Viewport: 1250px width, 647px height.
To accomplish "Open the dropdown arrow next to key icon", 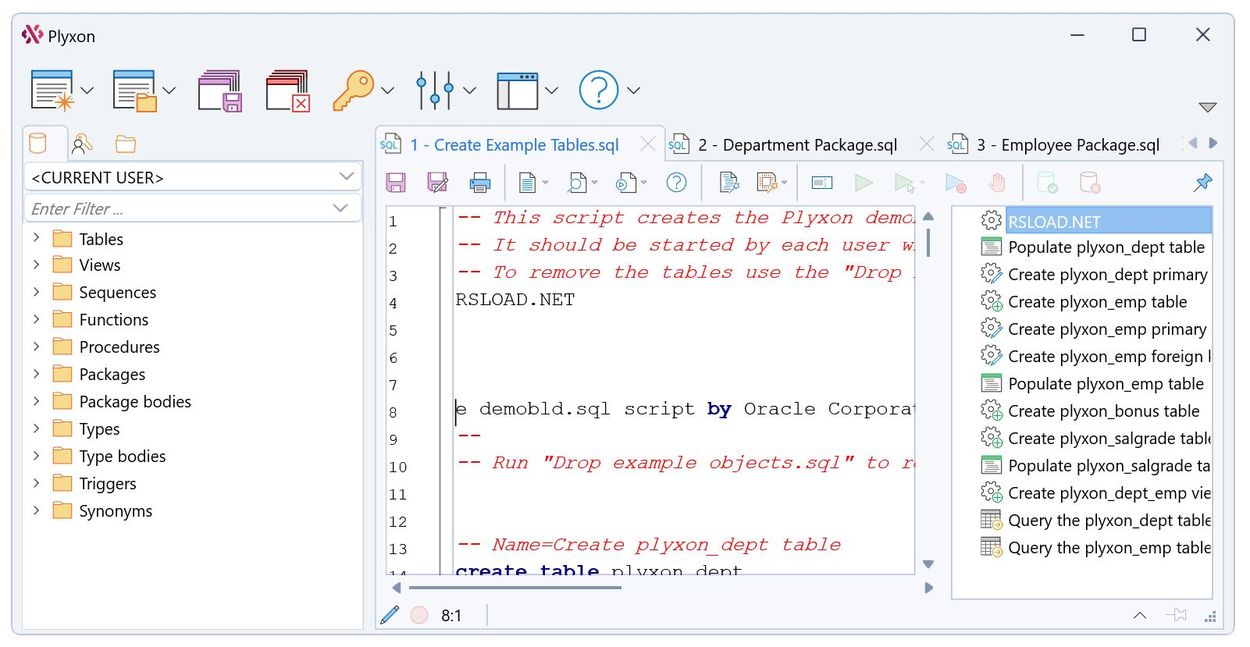I will [388, 91].
